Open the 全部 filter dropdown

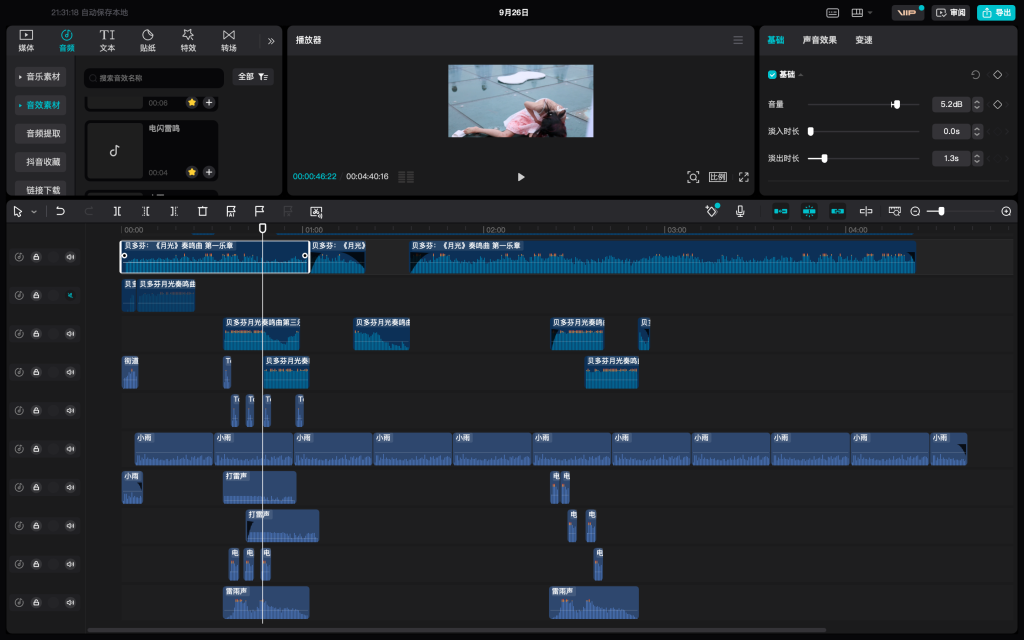point(253,77)
